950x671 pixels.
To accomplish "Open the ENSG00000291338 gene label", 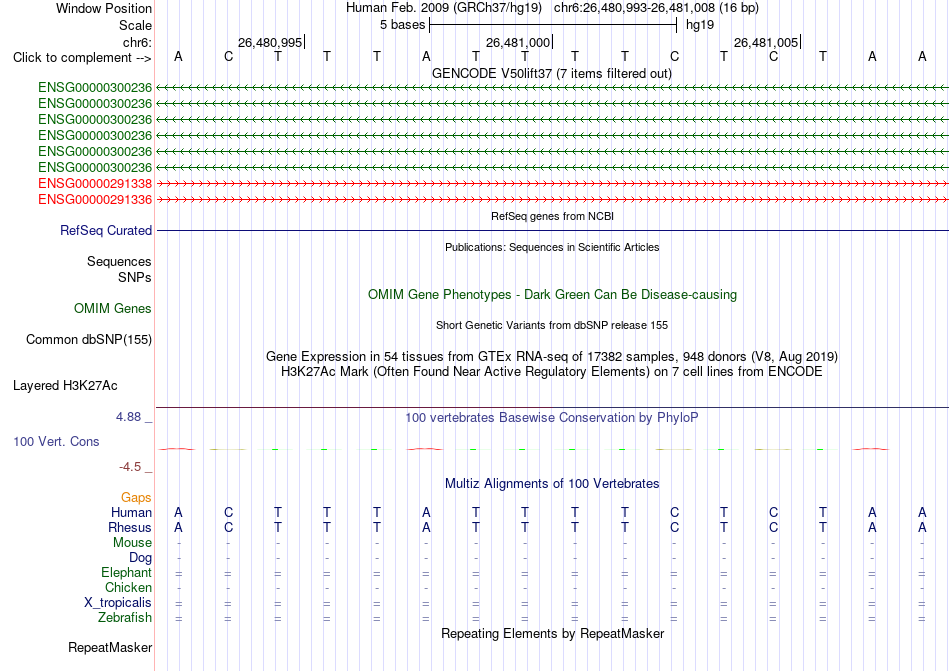I will [x=95, y=183].
